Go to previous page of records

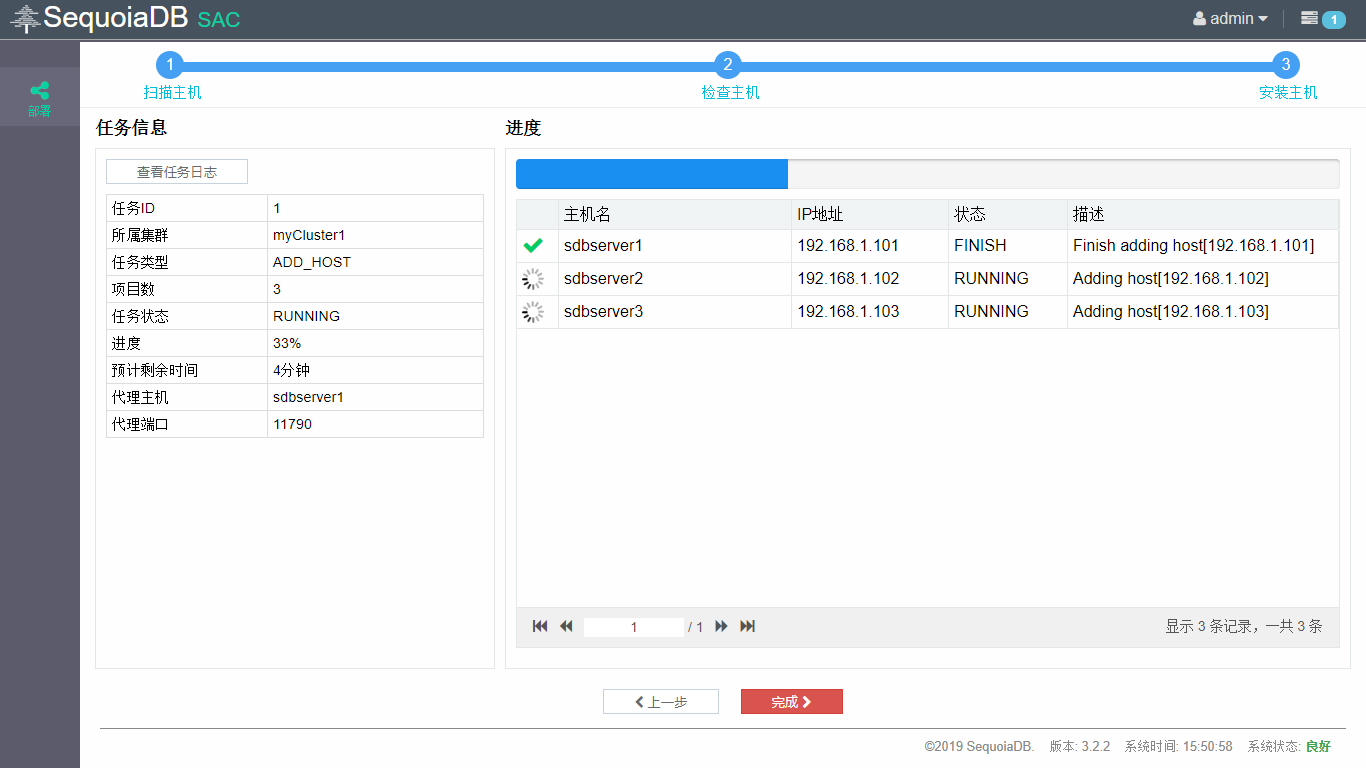(x=566, y=626)
